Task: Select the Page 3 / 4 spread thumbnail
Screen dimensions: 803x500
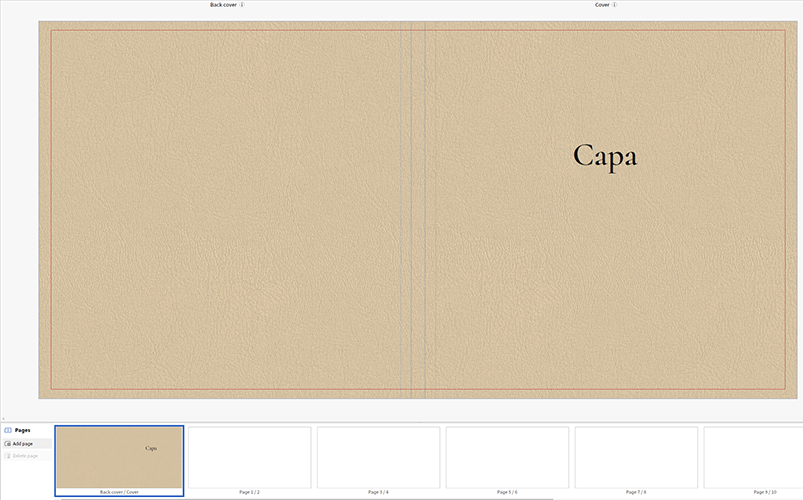Action: pyautogui.click(x=378, y=458)
